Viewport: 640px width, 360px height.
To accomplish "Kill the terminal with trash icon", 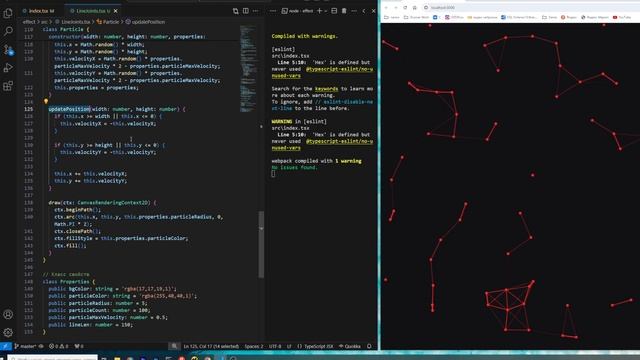I will tap(344, 11).
